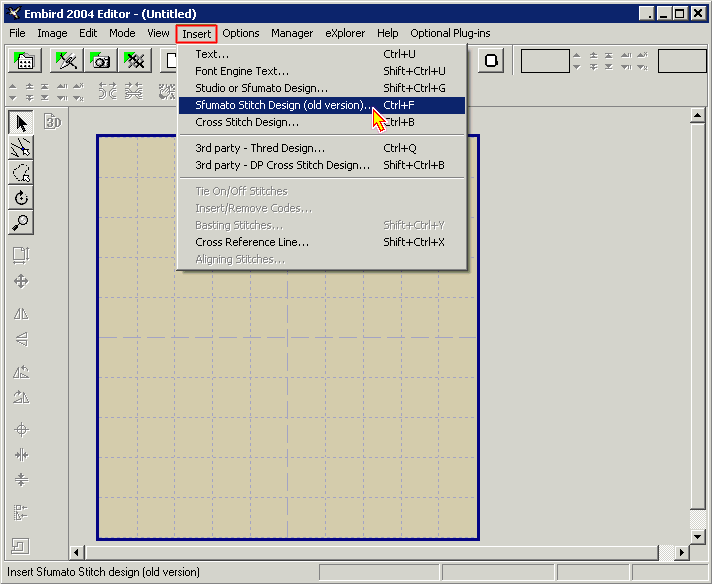Open the Options menu
This screenshot has height=584, width=712.
point(241,33)
